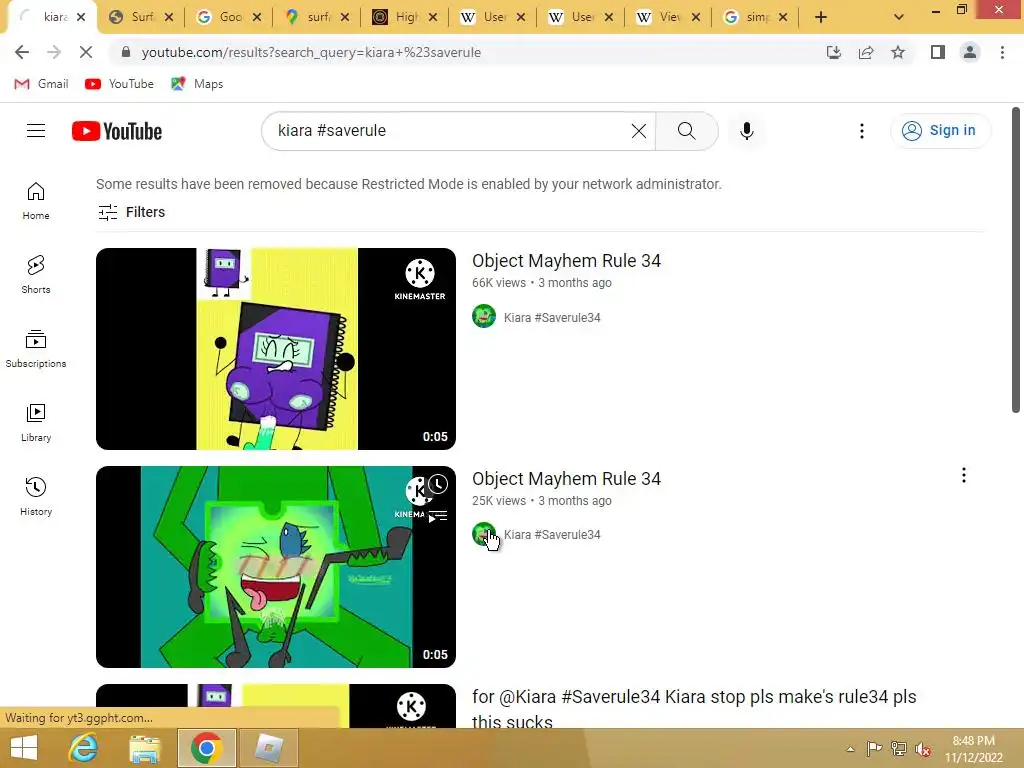The width and height of the screenshot is (1024, 768).
Task: Open the YouTube hamburger guide menu
Action: pos(36,131)
